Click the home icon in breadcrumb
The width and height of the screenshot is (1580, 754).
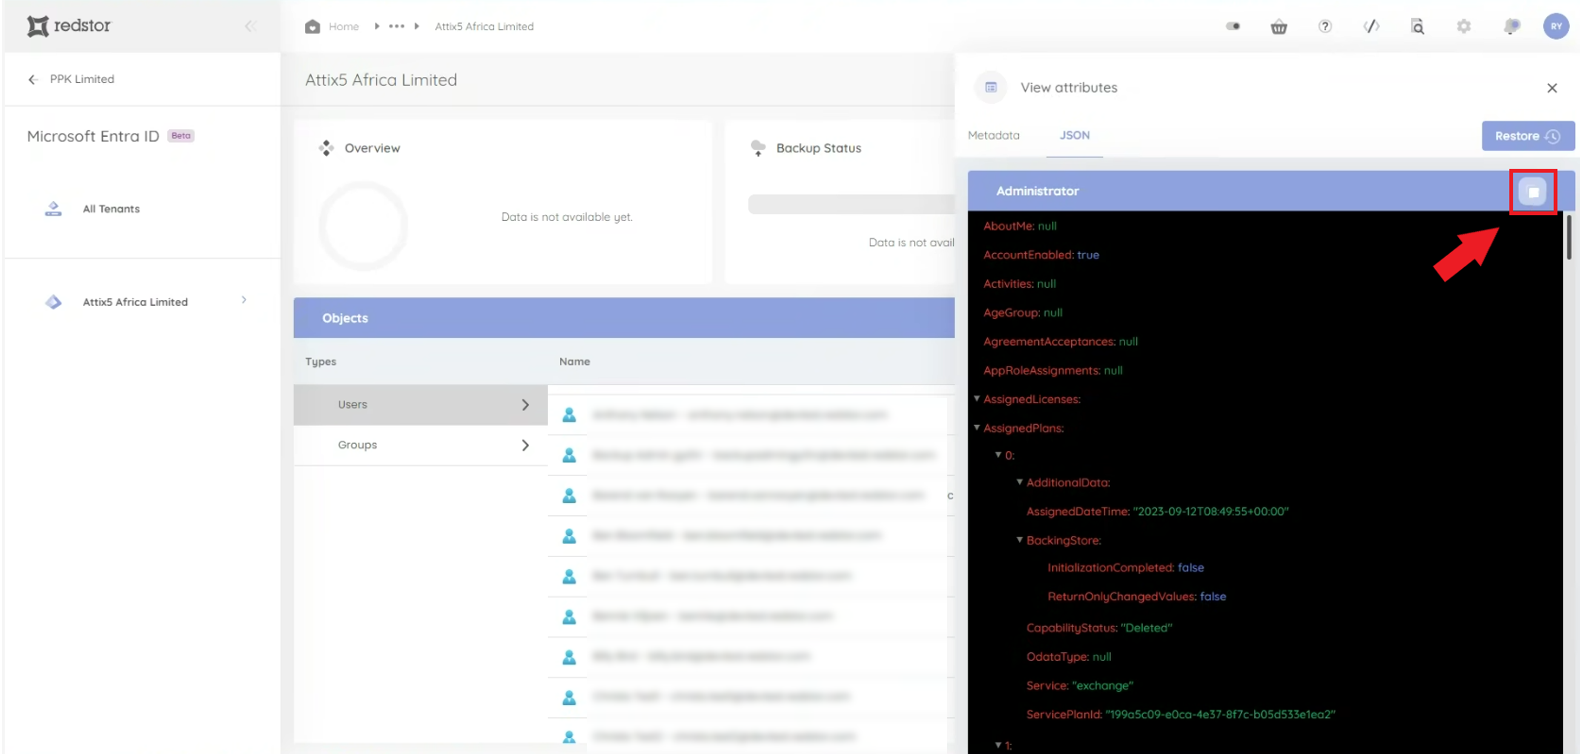(x=313, y=27)
